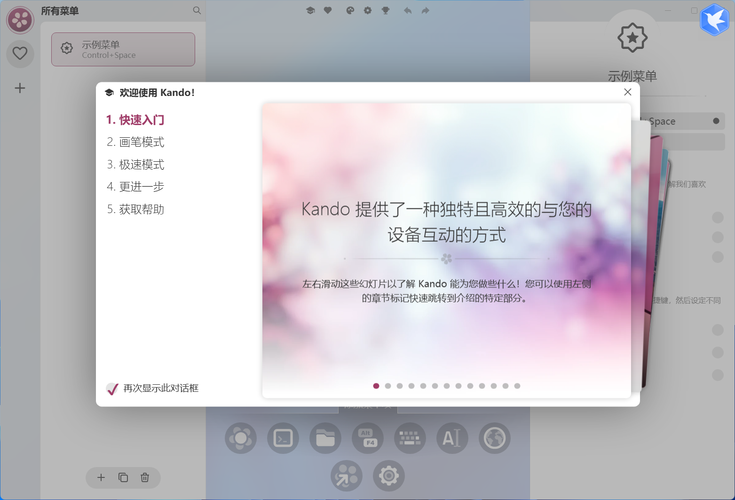Screen dimensions: 735x500
Task: Go to 5. 获取帮助 chapter
Action: pos(135,209)
